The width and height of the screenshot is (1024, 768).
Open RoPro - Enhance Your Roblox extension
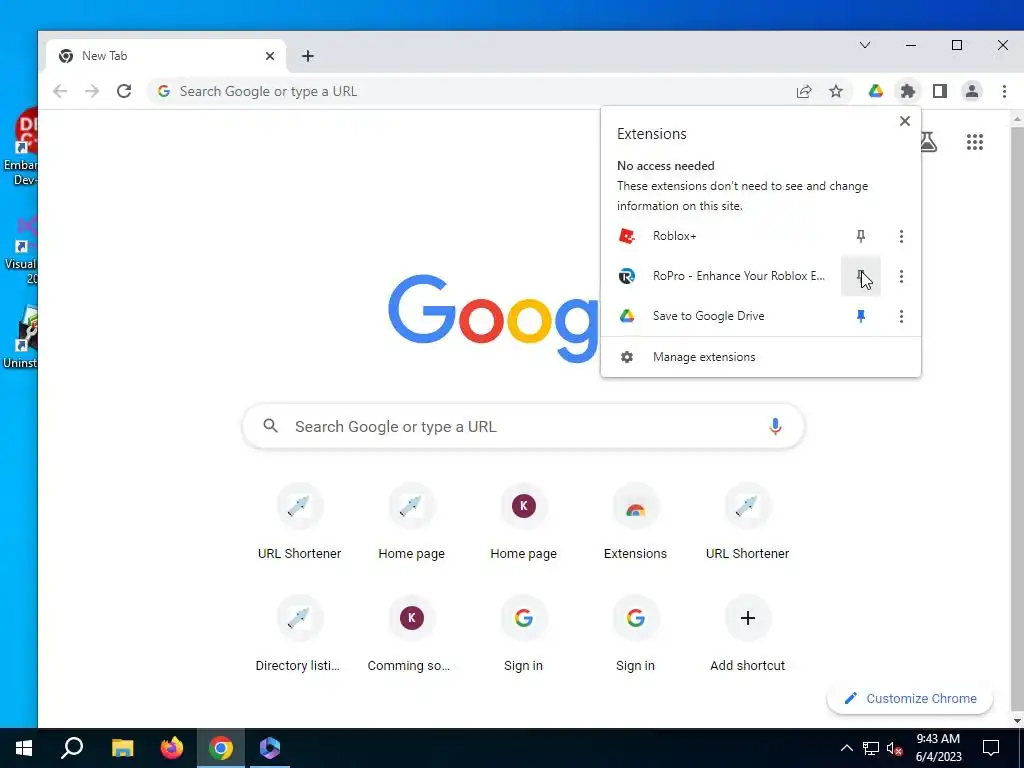tap(722, 276)
